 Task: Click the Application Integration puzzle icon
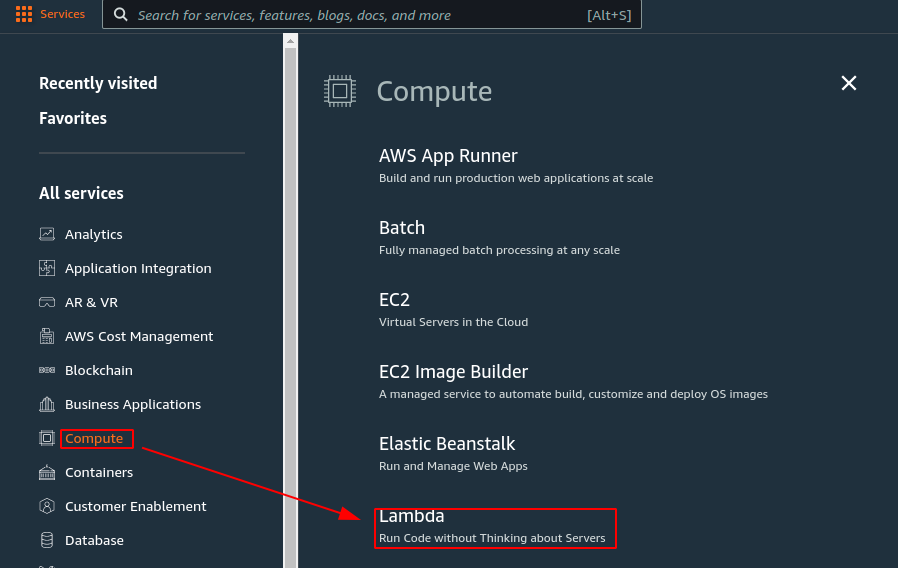(47, 268)
